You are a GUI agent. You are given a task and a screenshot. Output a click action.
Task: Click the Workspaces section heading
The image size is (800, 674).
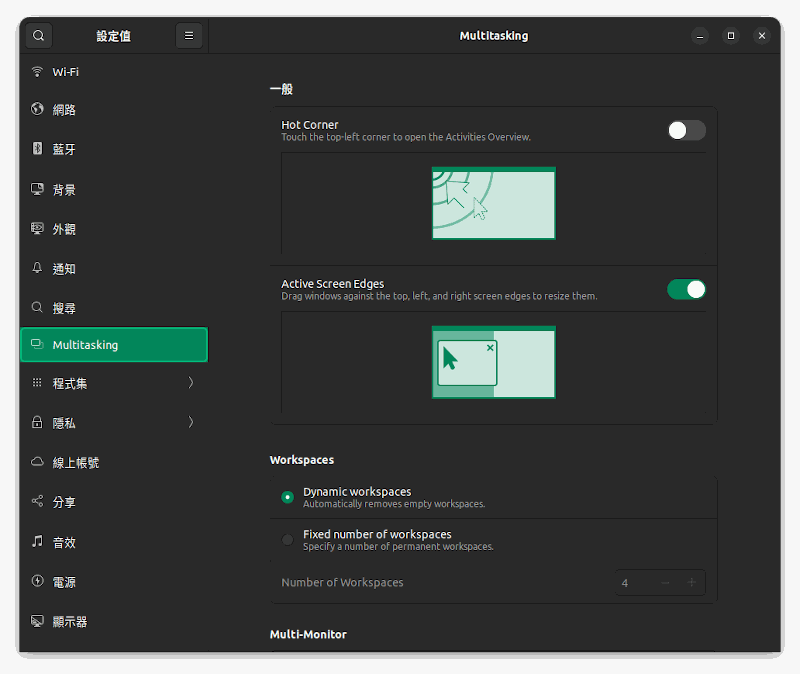coord(302,460)
